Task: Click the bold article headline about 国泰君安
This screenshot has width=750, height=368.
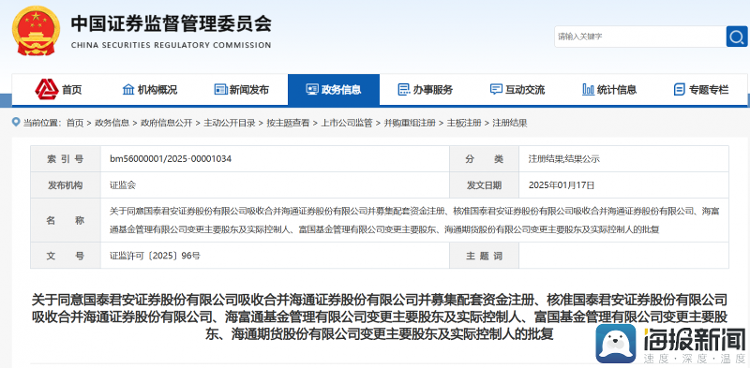Action: (379, 316)
